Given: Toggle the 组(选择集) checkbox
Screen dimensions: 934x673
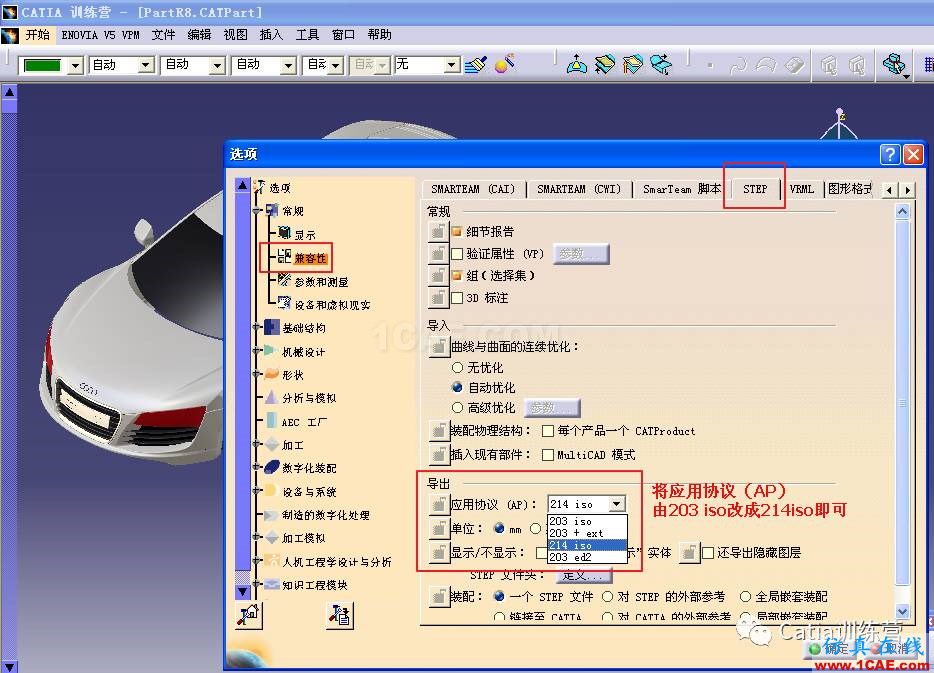Looking at the screenshot, I should pos(457,275).
